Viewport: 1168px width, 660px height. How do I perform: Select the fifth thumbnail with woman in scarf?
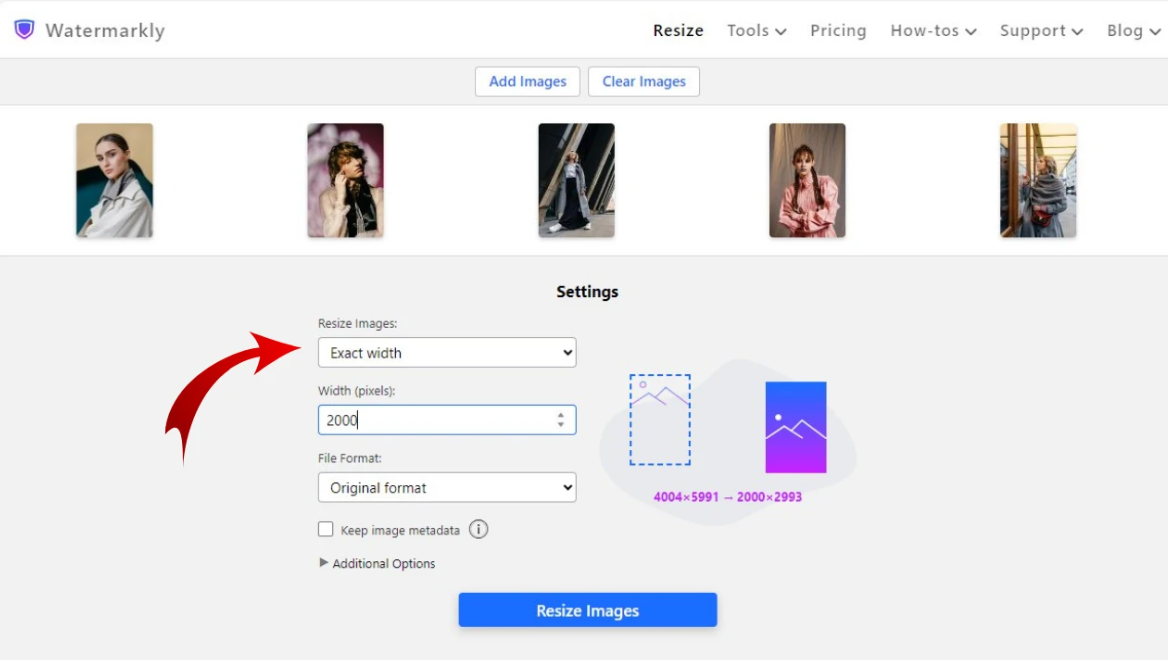pyautogui.click(x=1038, y=180)
